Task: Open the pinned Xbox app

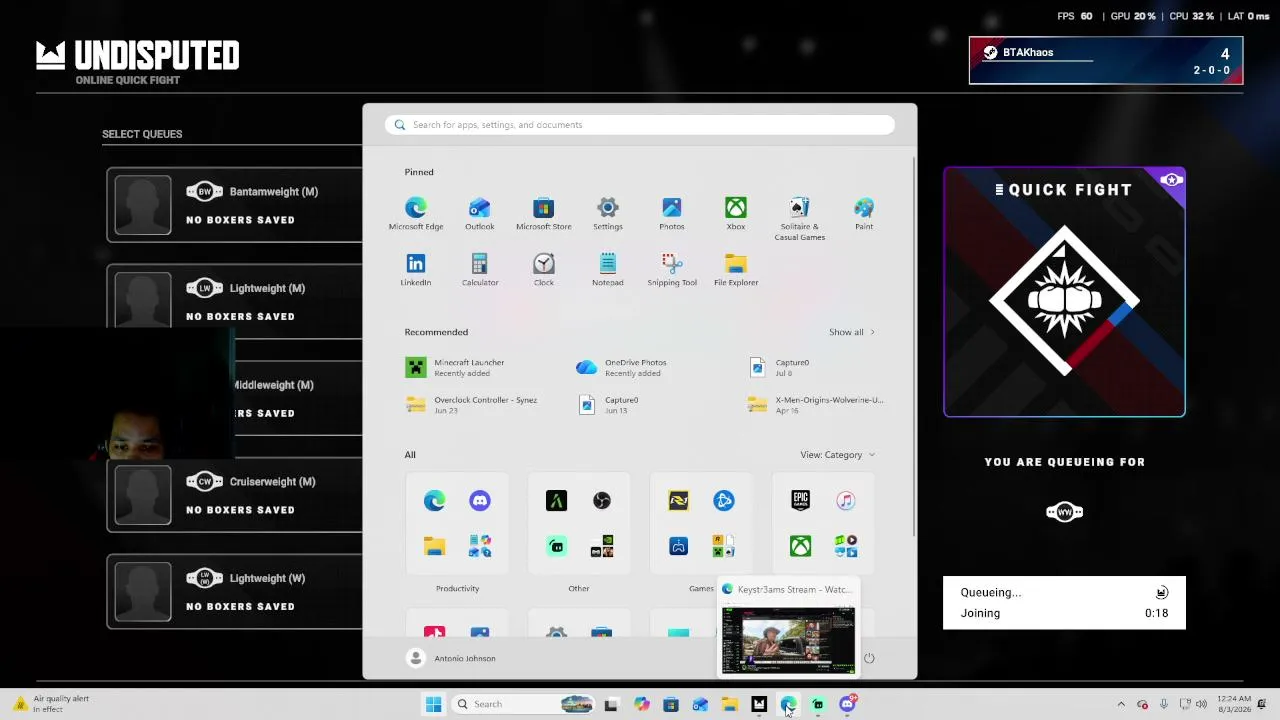Action: tap(736, 213)
